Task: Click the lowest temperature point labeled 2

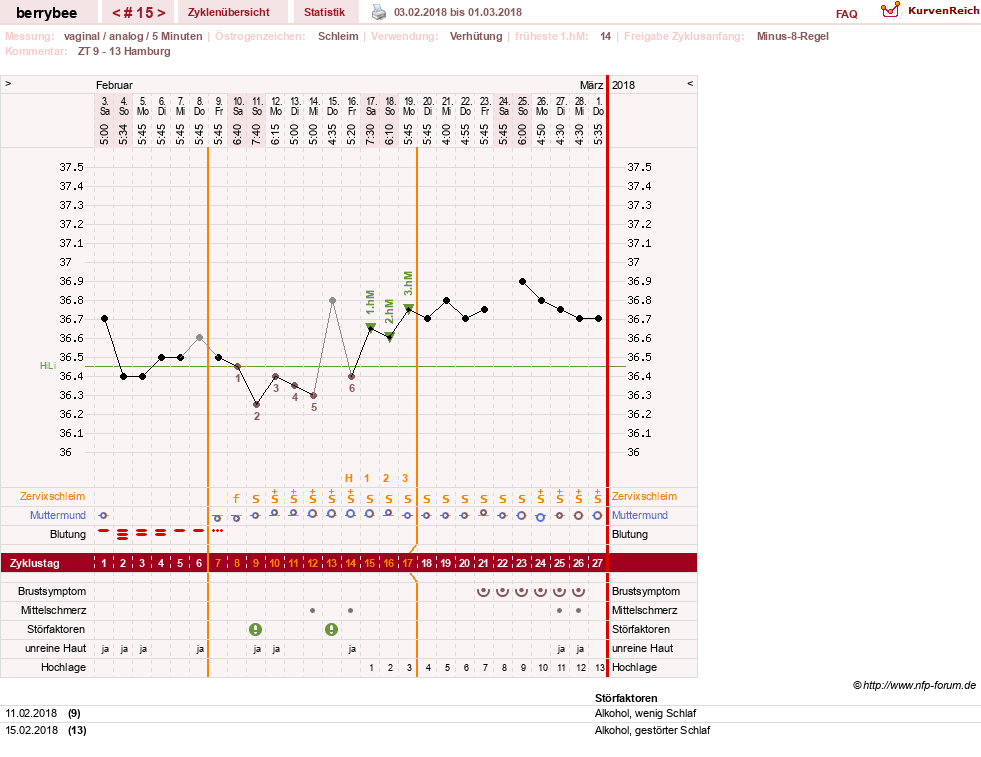Action: coord(257,405)
